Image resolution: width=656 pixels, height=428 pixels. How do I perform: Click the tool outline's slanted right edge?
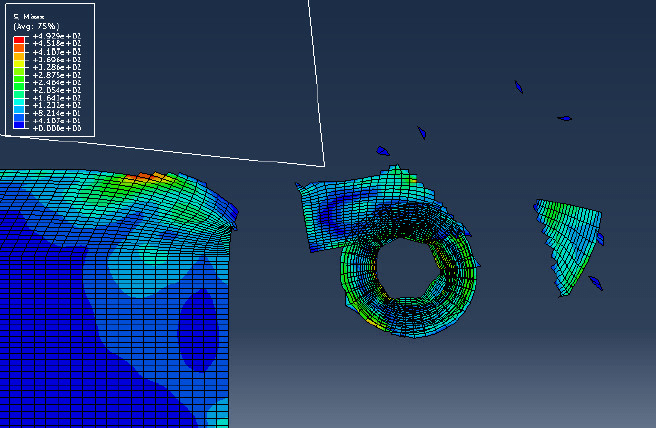point(316,80)
